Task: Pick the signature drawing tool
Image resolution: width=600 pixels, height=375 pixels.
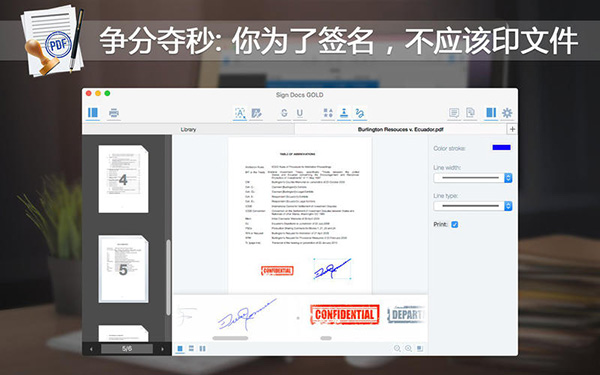Action: [x=360, y=113]
